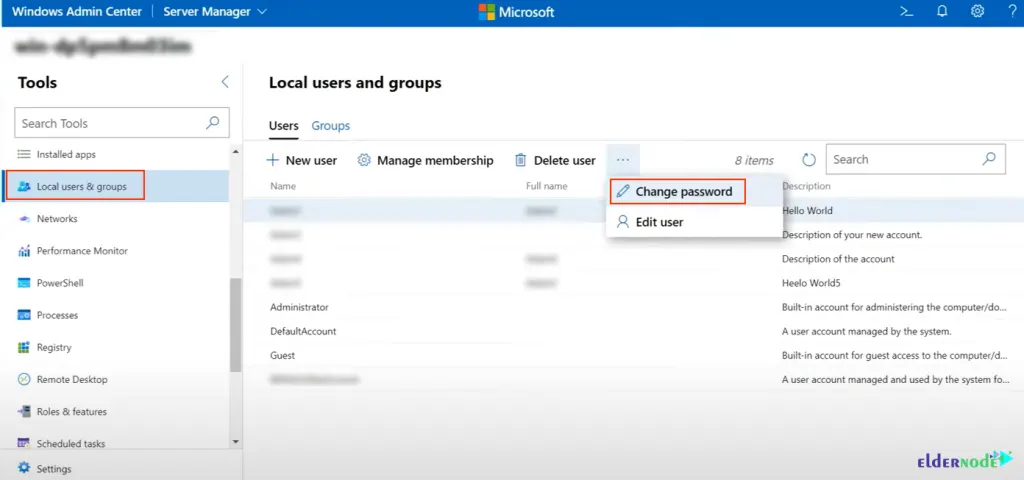Click the Processes icon
Viewport: 1024px width, 480px height.
coord(24,315)
